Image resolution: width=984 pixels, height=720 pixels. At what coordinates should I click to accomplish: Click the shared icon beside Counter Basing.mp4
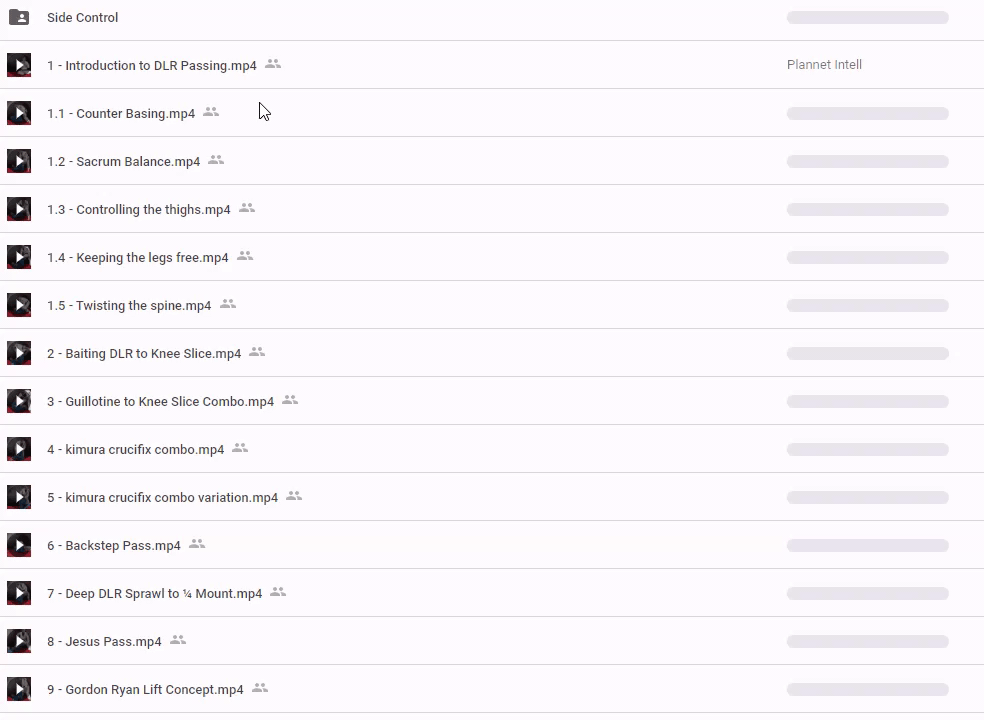(211, 112)
